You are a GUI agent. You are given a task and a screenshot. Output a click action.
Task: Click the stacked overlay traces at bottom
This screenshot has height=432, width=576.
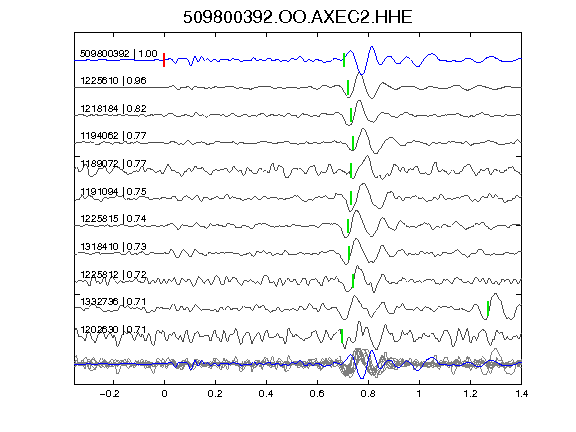[x=298, y=364]
